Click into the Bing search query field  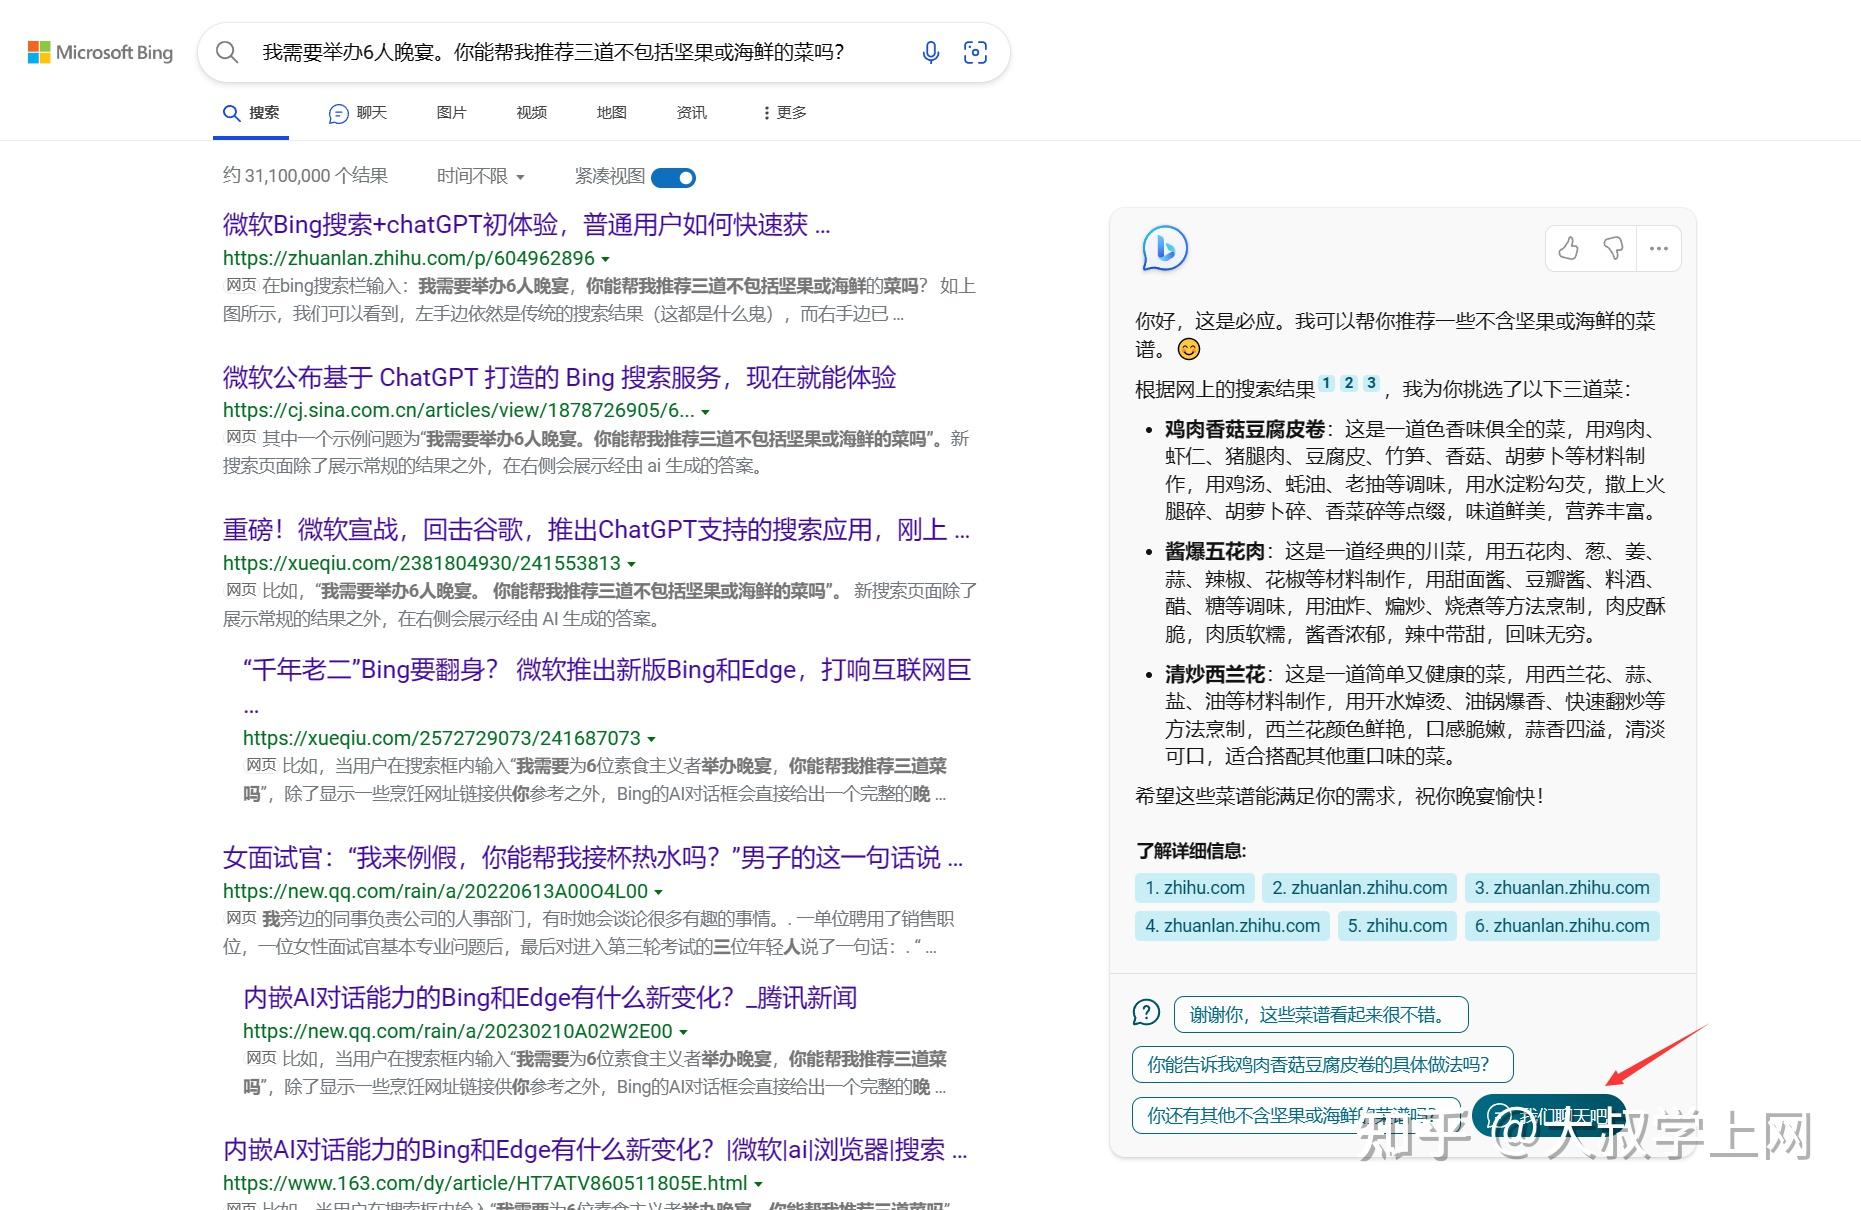click(x=553, y=52)
